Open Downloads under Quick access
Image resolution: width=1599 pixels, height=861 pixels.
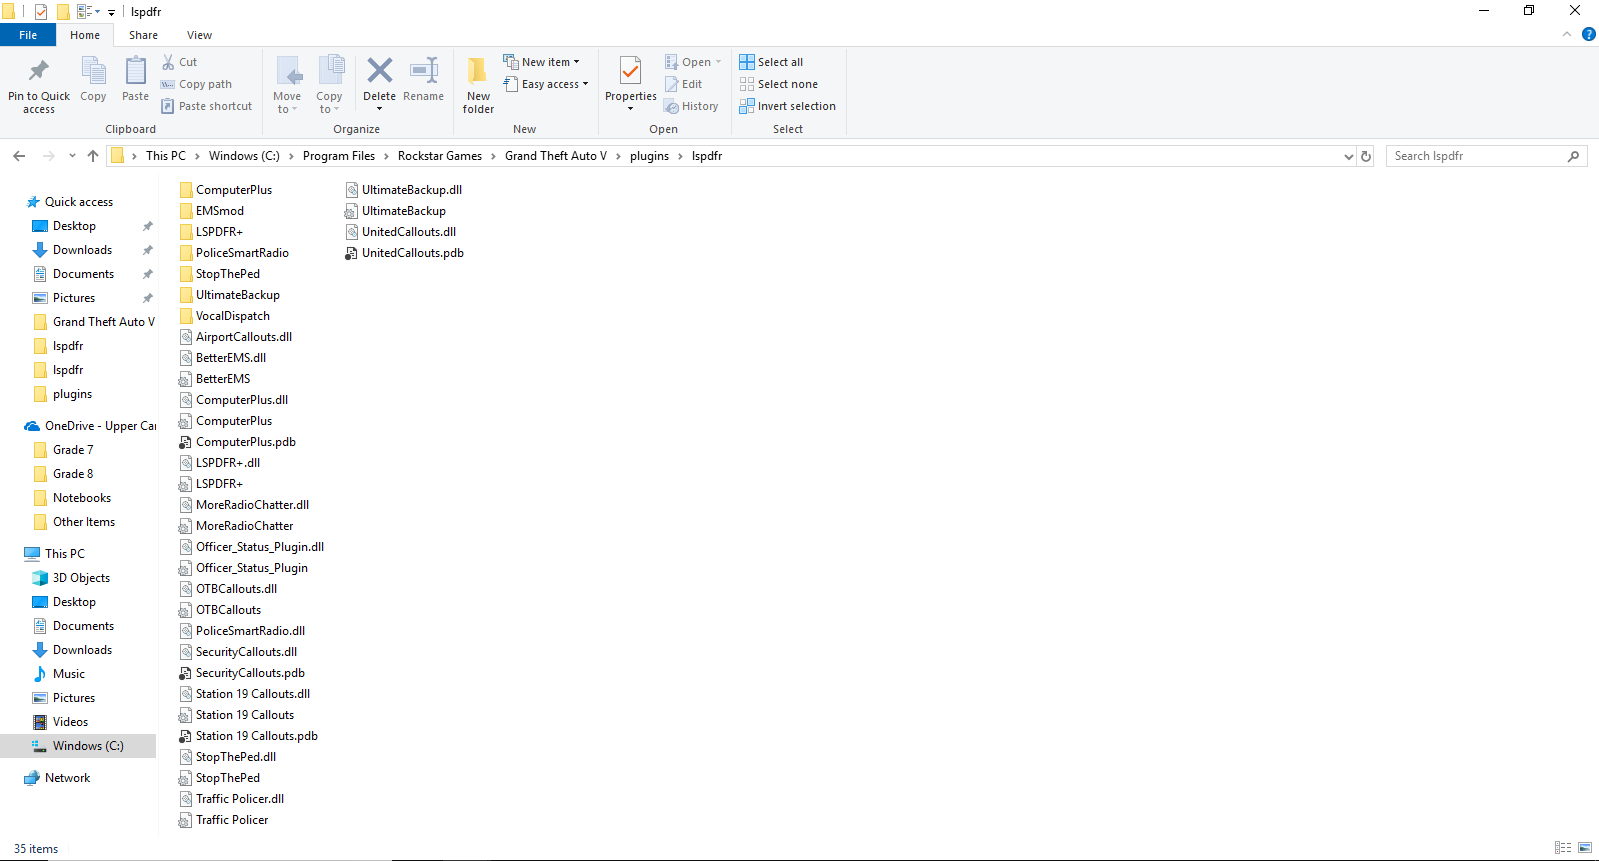point(82,250)
